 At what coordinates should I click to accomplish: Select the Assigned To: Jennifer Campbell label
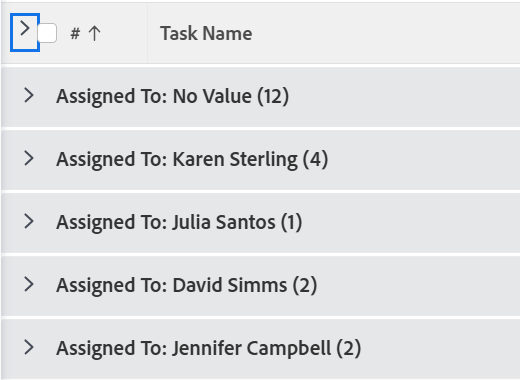[209, 348]
